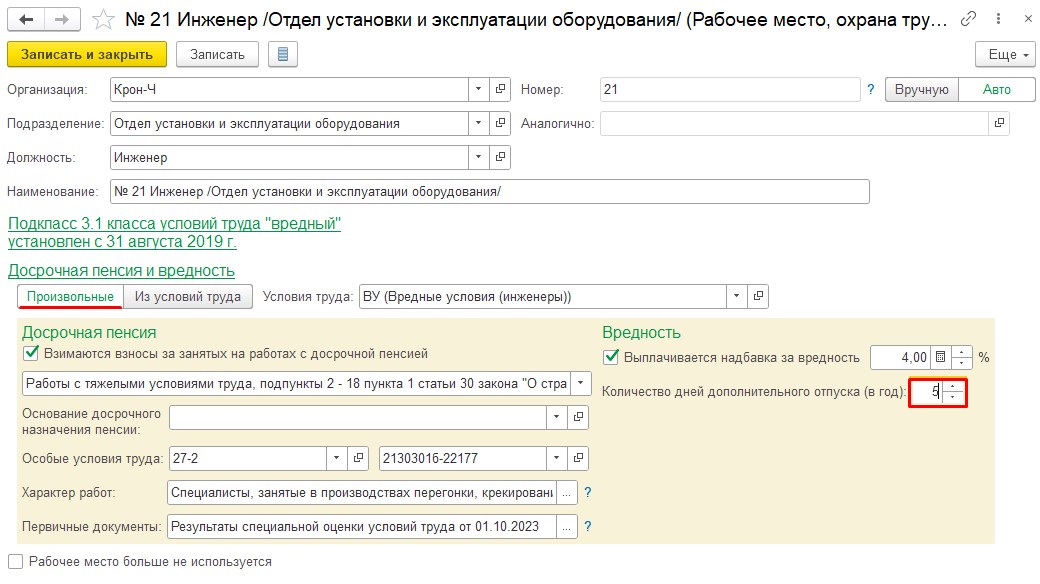The height and width of the screenshot is (584, 1040).
Task: Enable Рабочее место больше не используется
Action: 15,562
